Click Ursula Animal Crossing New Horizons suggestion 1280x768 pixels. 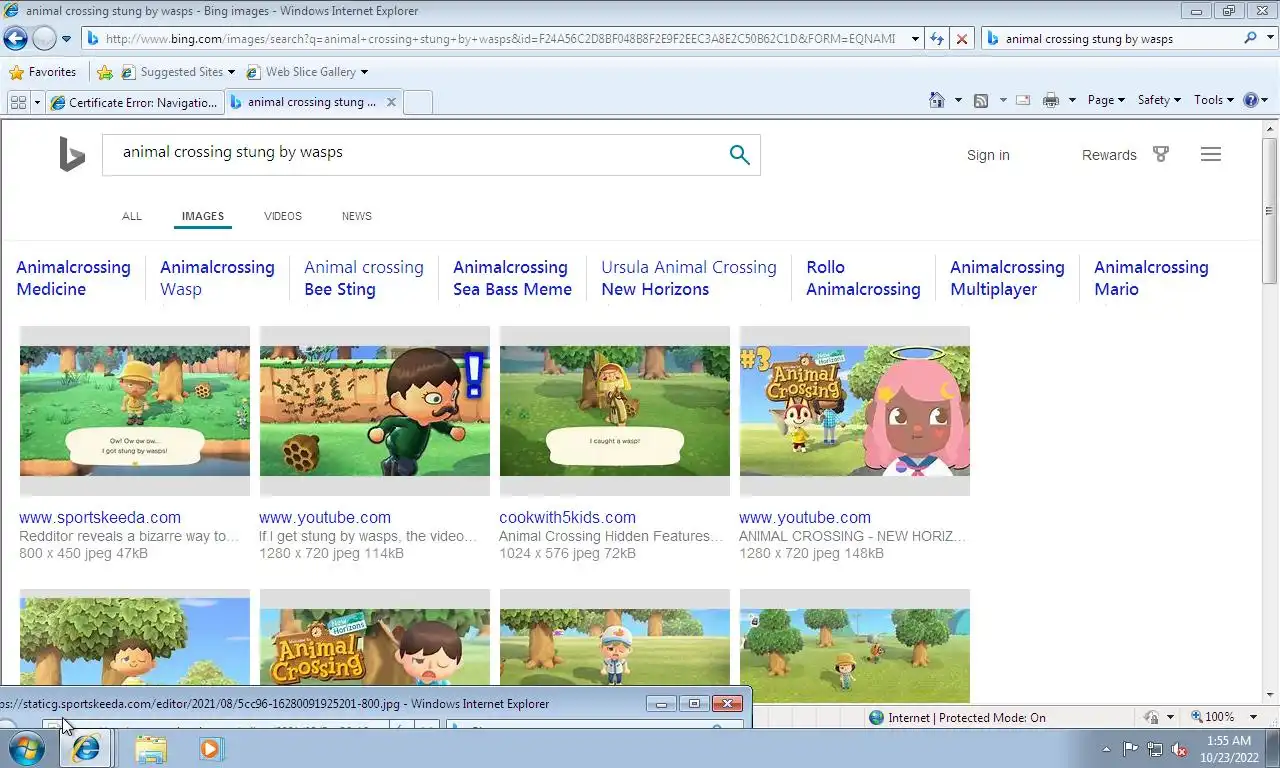(x=689, y=278)
